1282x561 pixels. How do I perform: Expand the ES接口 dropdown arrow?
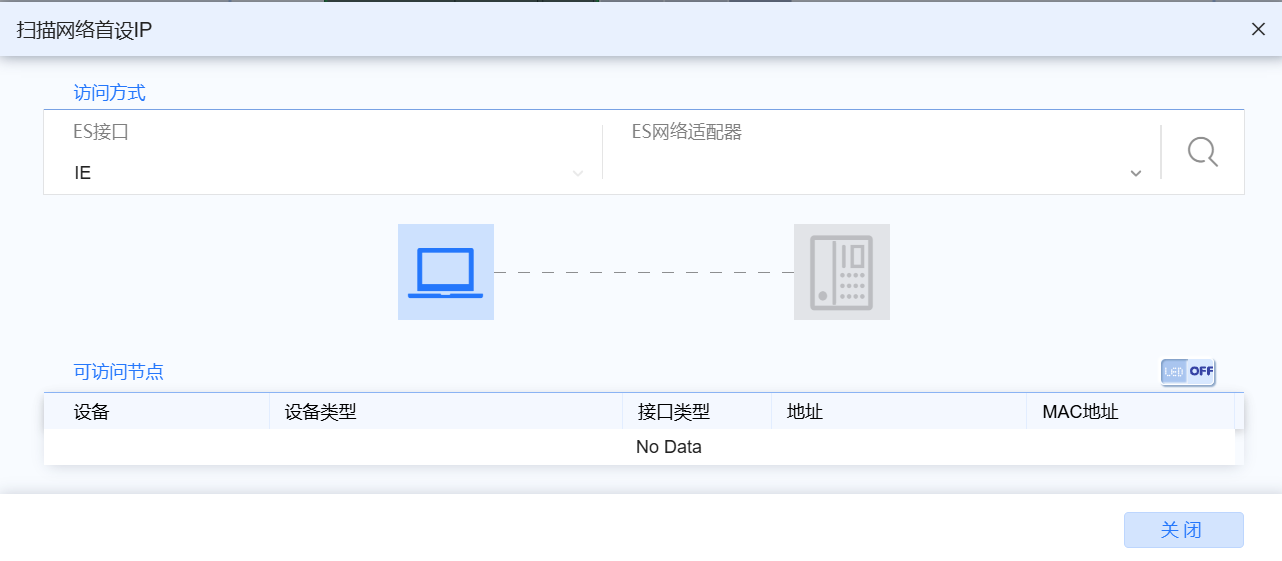pos(577,174)
